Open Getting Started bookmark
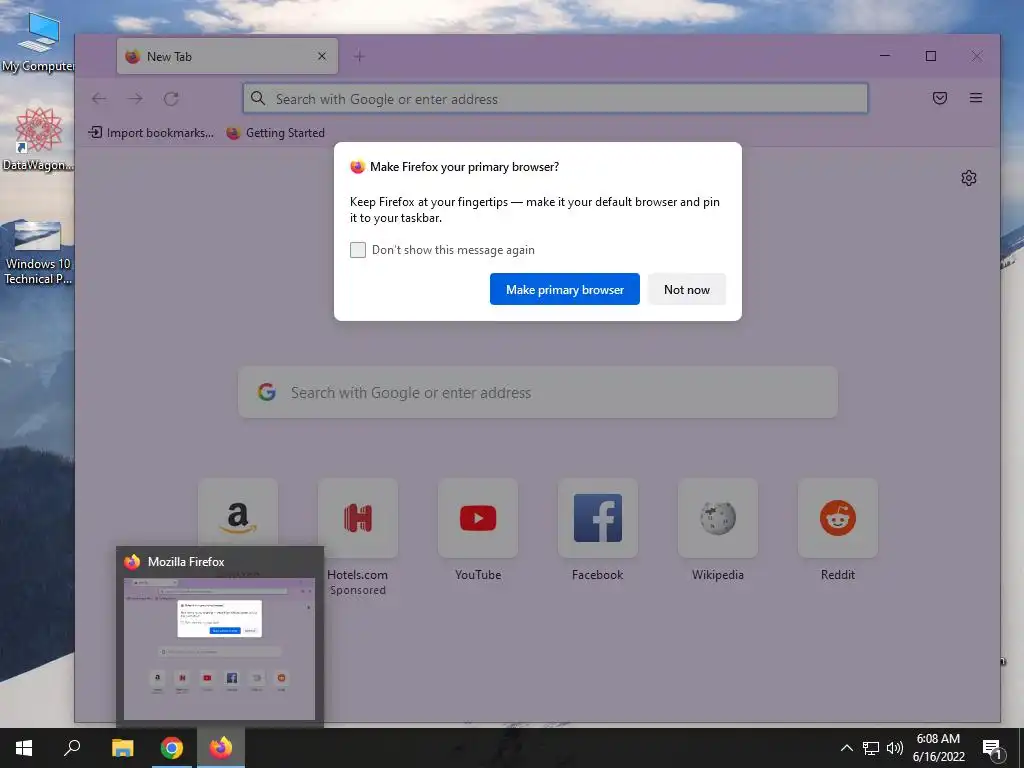Viewport: 1024px width, 768px height. pyautogui.click(x=276, y=133)
